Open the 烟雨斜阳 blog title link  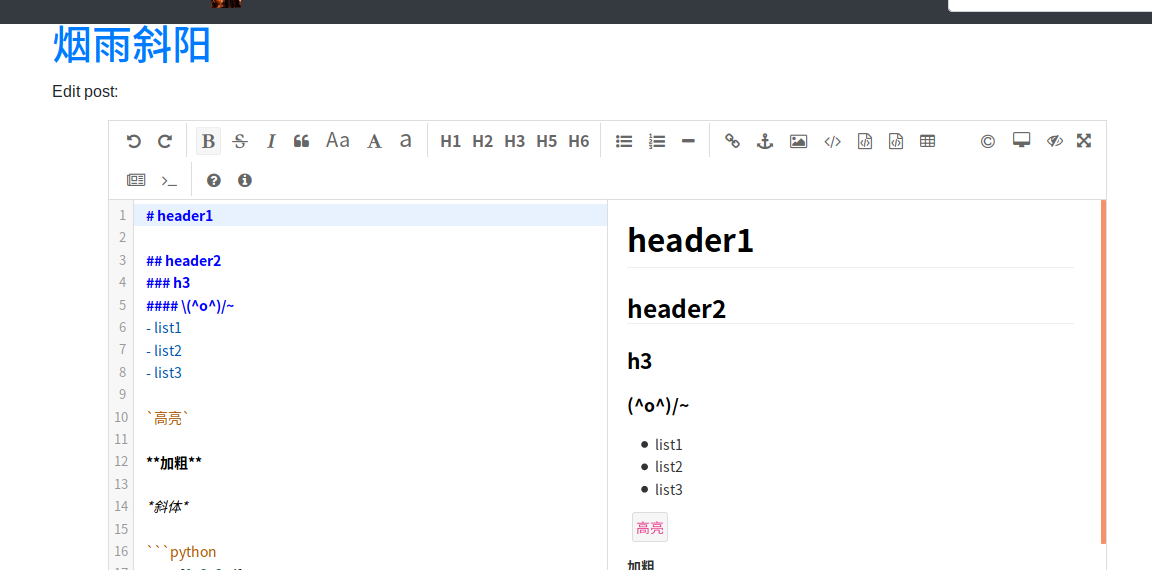[x=132, y=45]
